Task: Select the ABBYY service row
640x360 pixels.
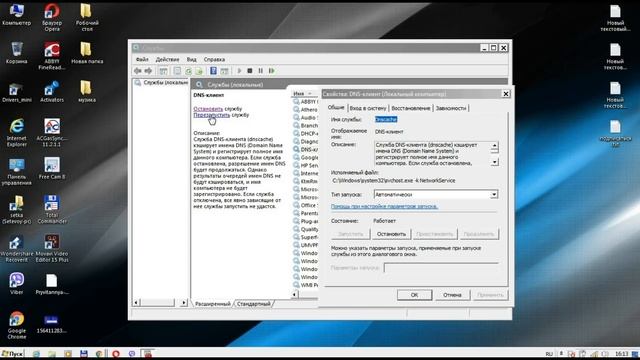Action: [x=305, y=102]
